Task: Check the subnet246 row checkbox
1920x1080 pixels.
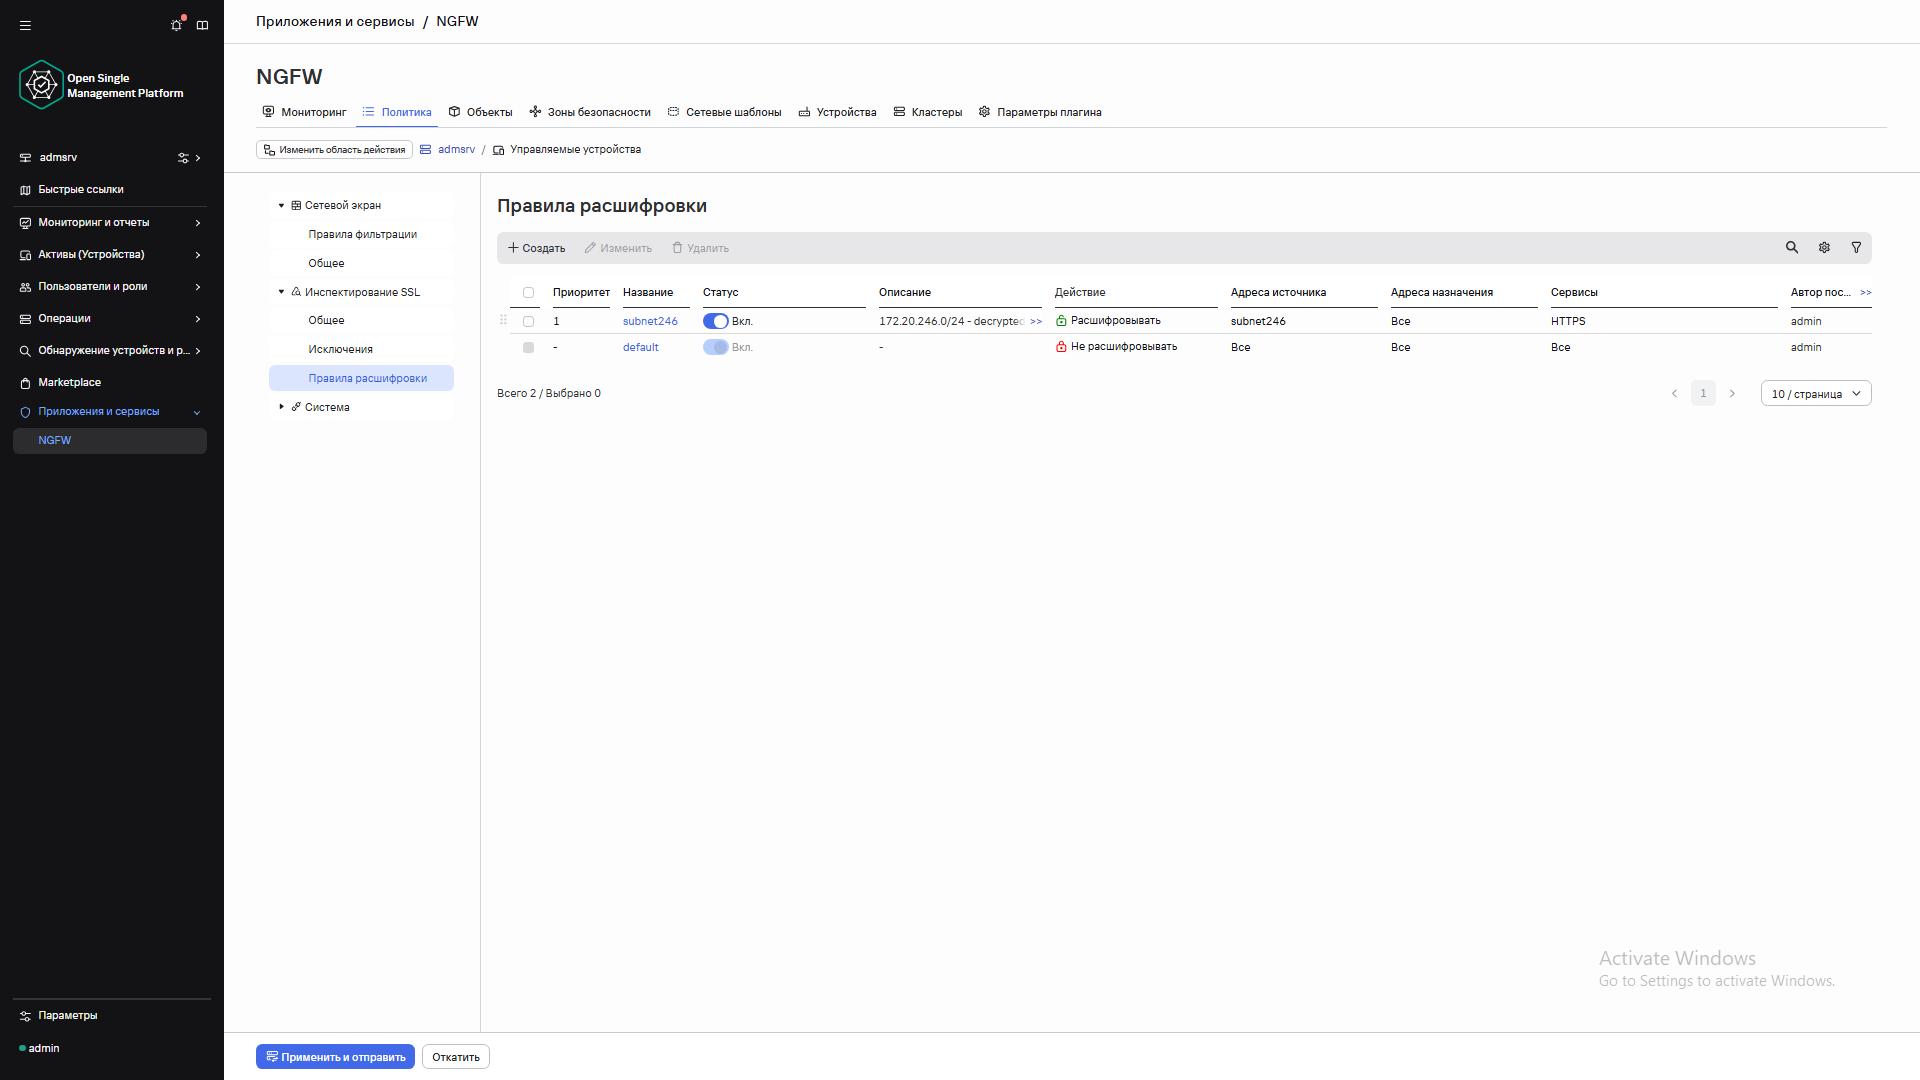Action: 528,321
